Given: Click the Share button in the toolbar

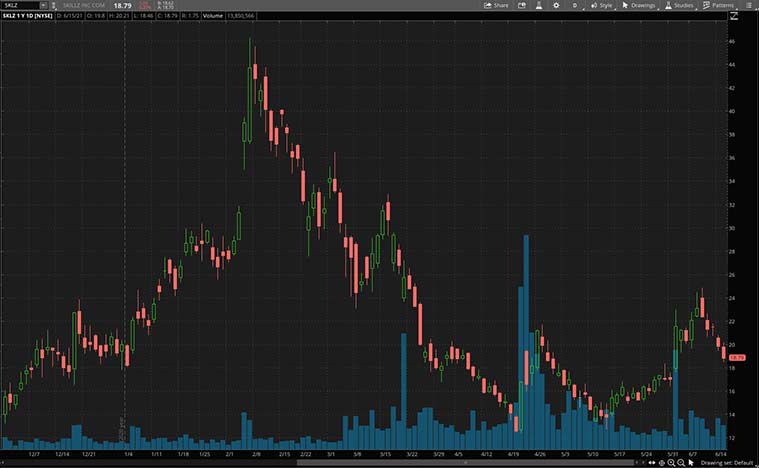Looking at the screenshot, I should 495,5.
